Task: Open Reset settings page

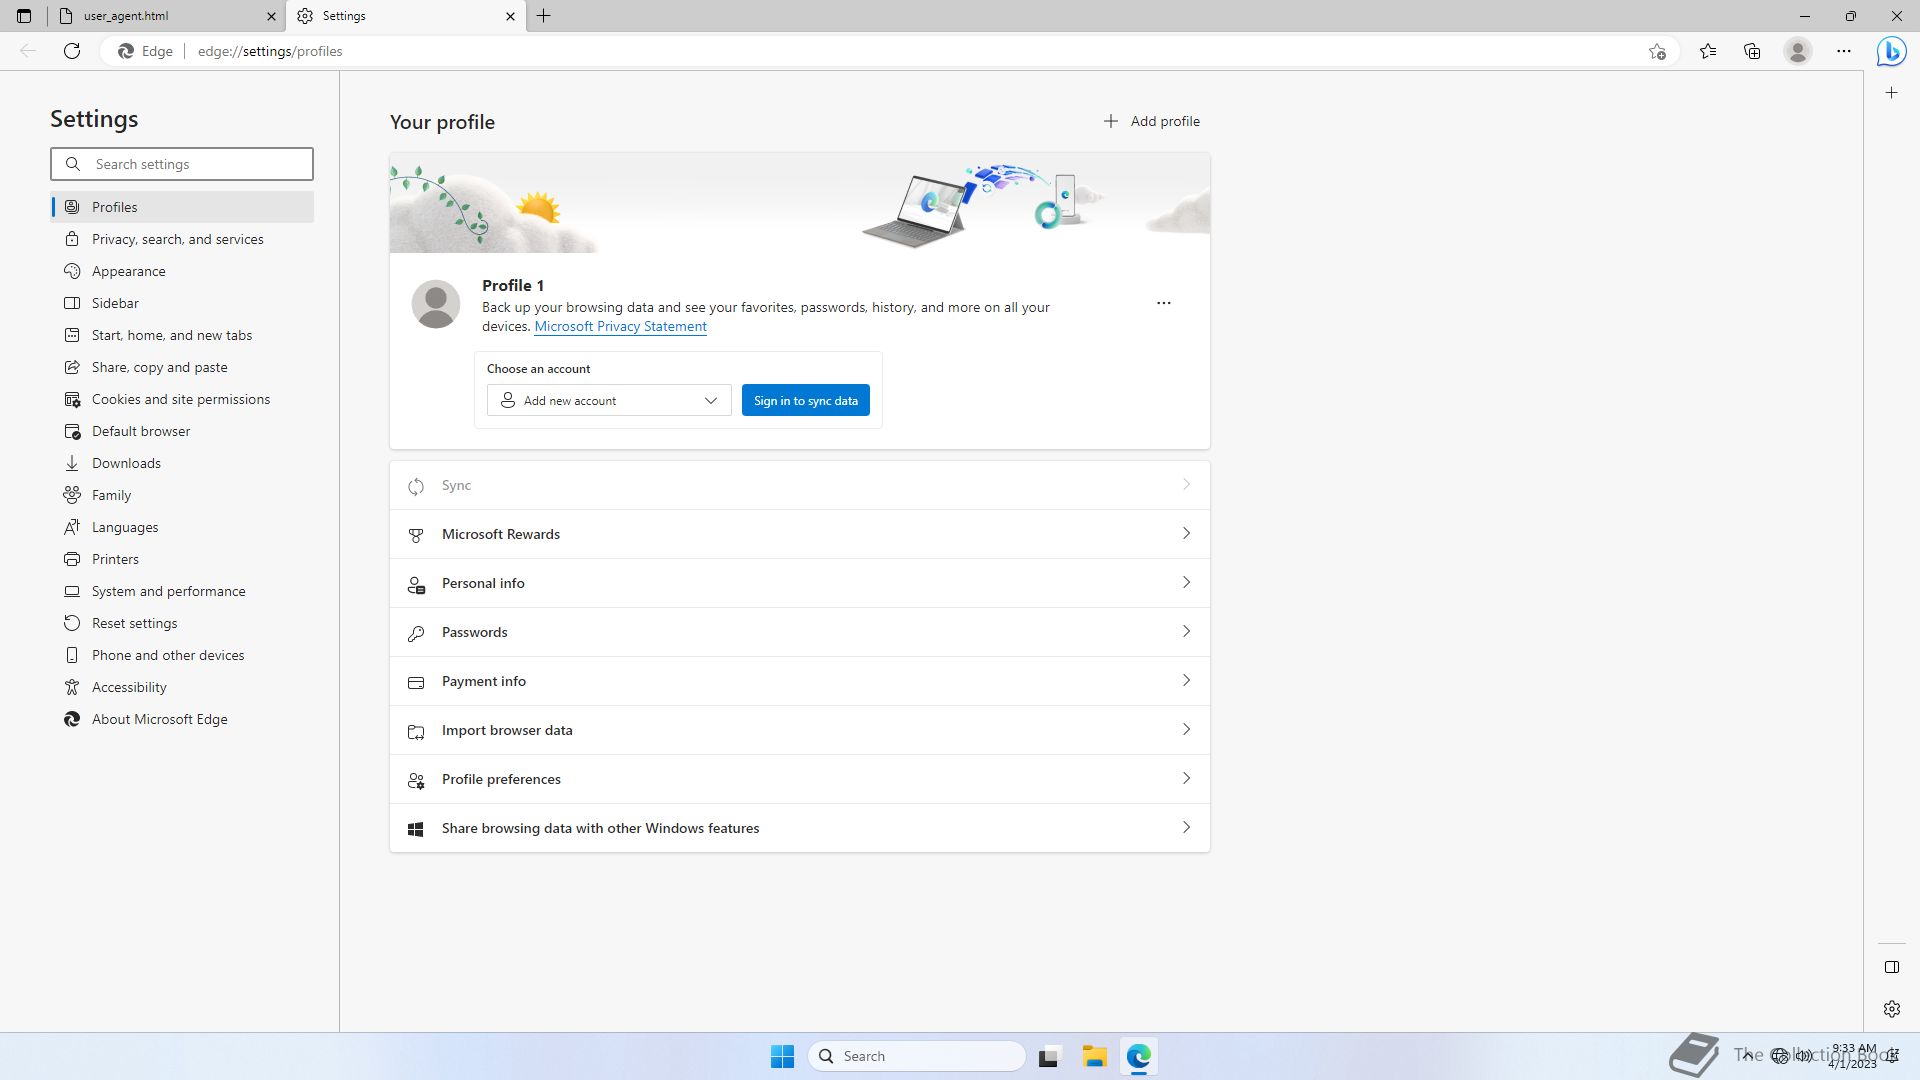Action: [182, 623]
